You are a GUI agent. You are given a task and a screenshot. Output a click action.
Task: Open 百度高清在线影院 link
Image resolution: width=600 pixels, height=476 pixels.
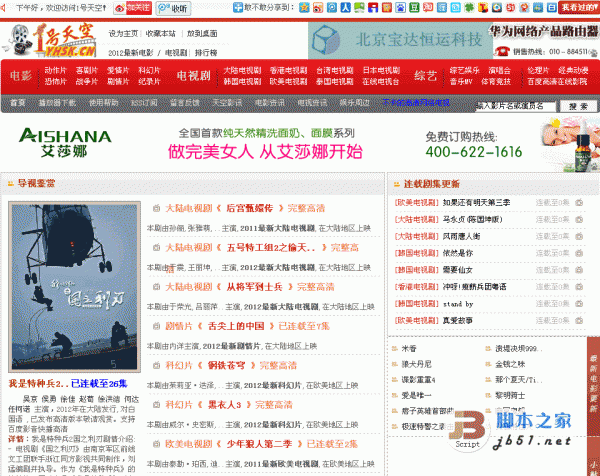[x=557, y=82]
